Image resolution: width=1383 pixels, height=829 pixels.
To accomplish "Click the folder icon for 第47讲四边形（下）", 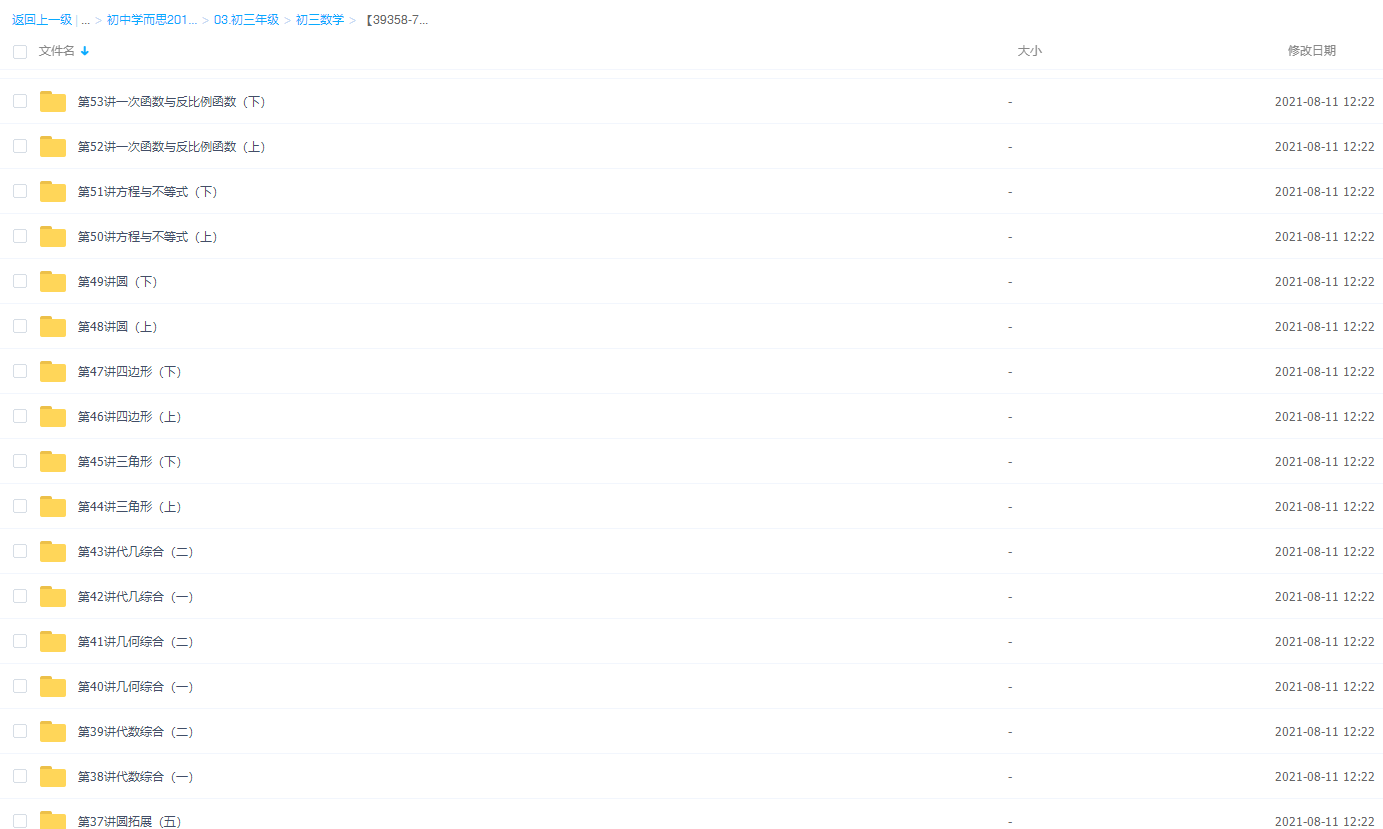I will pos(53,371).
